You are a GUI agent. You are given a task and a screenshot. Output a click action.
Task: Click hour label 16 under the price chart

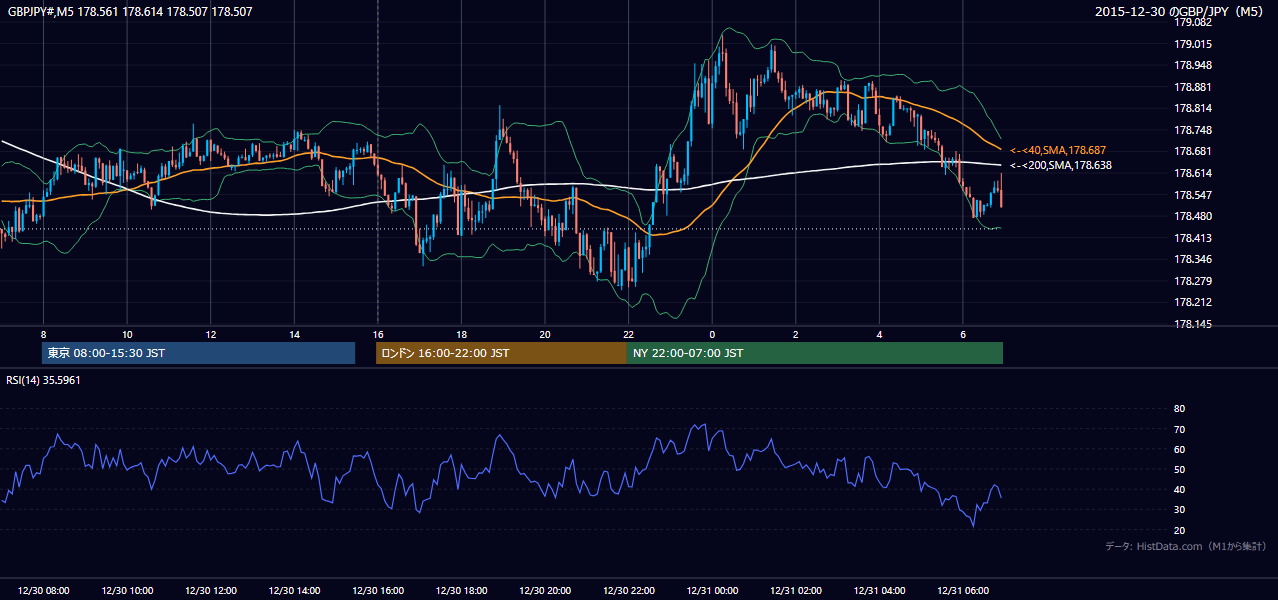pyautogui.click(x=377, y=334)
